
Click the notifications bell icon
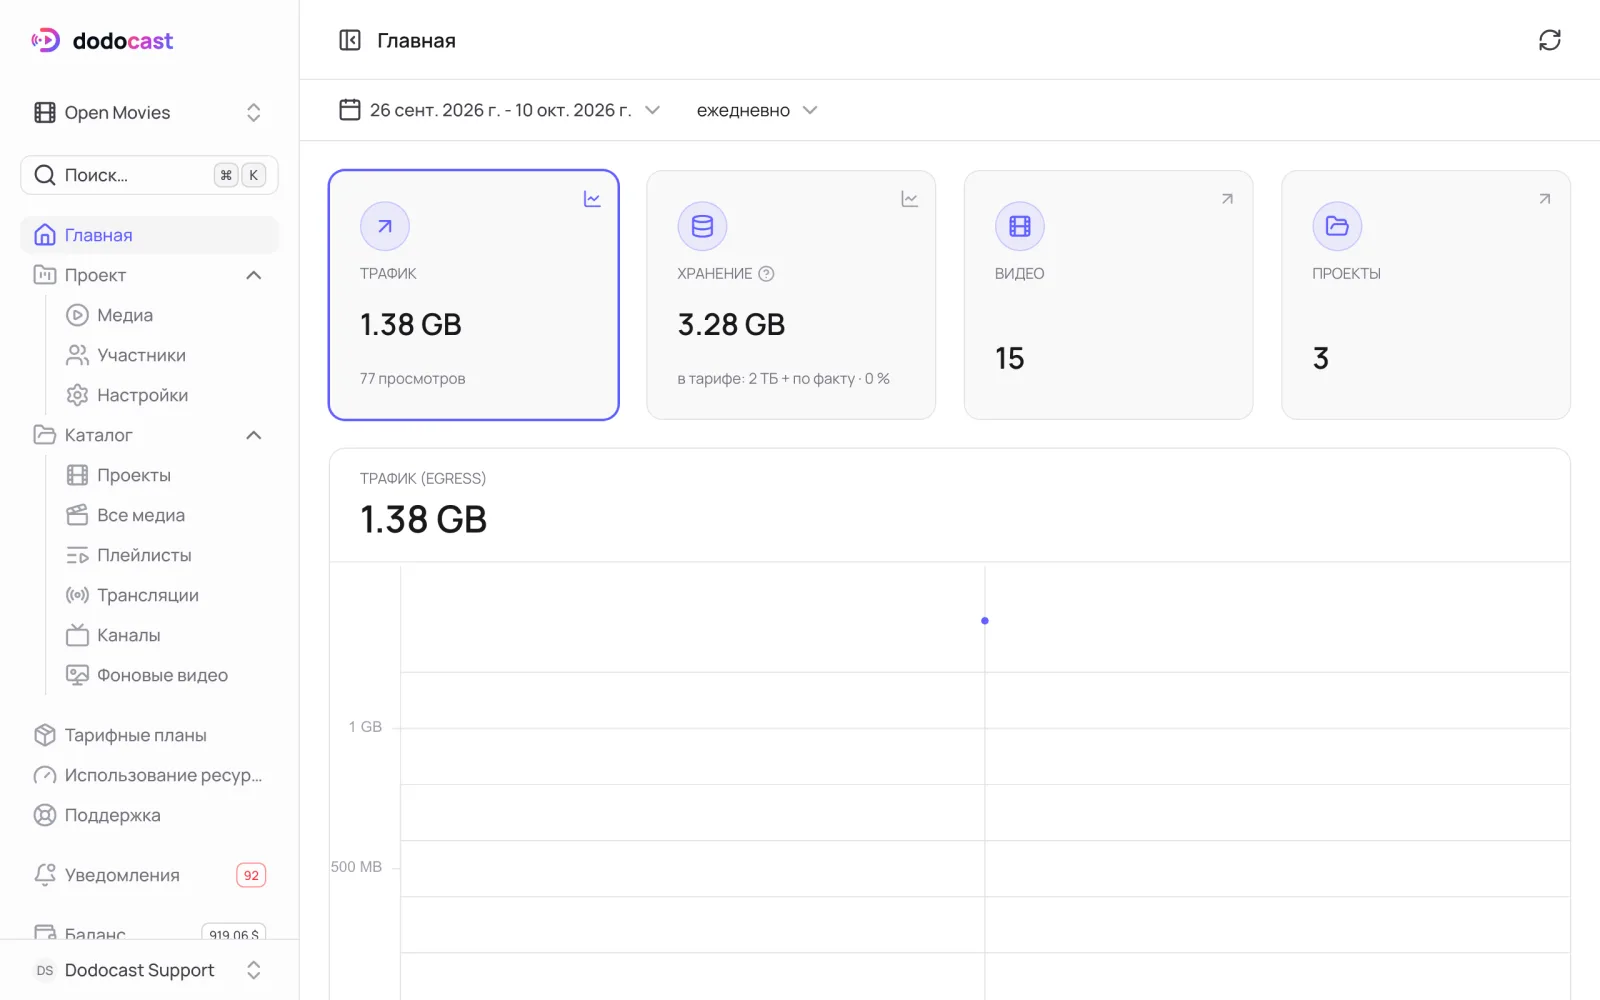coord(45,875)
